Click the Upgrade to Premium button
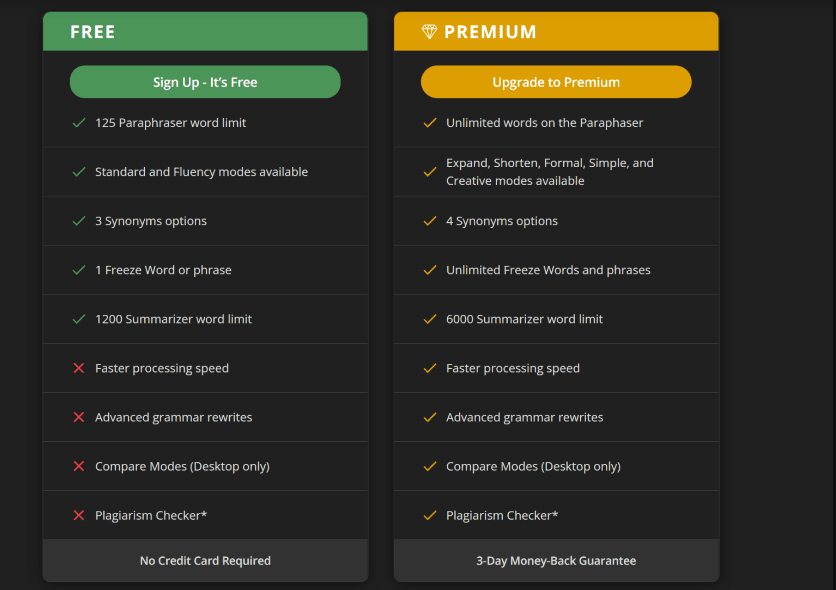 point(556,82)
